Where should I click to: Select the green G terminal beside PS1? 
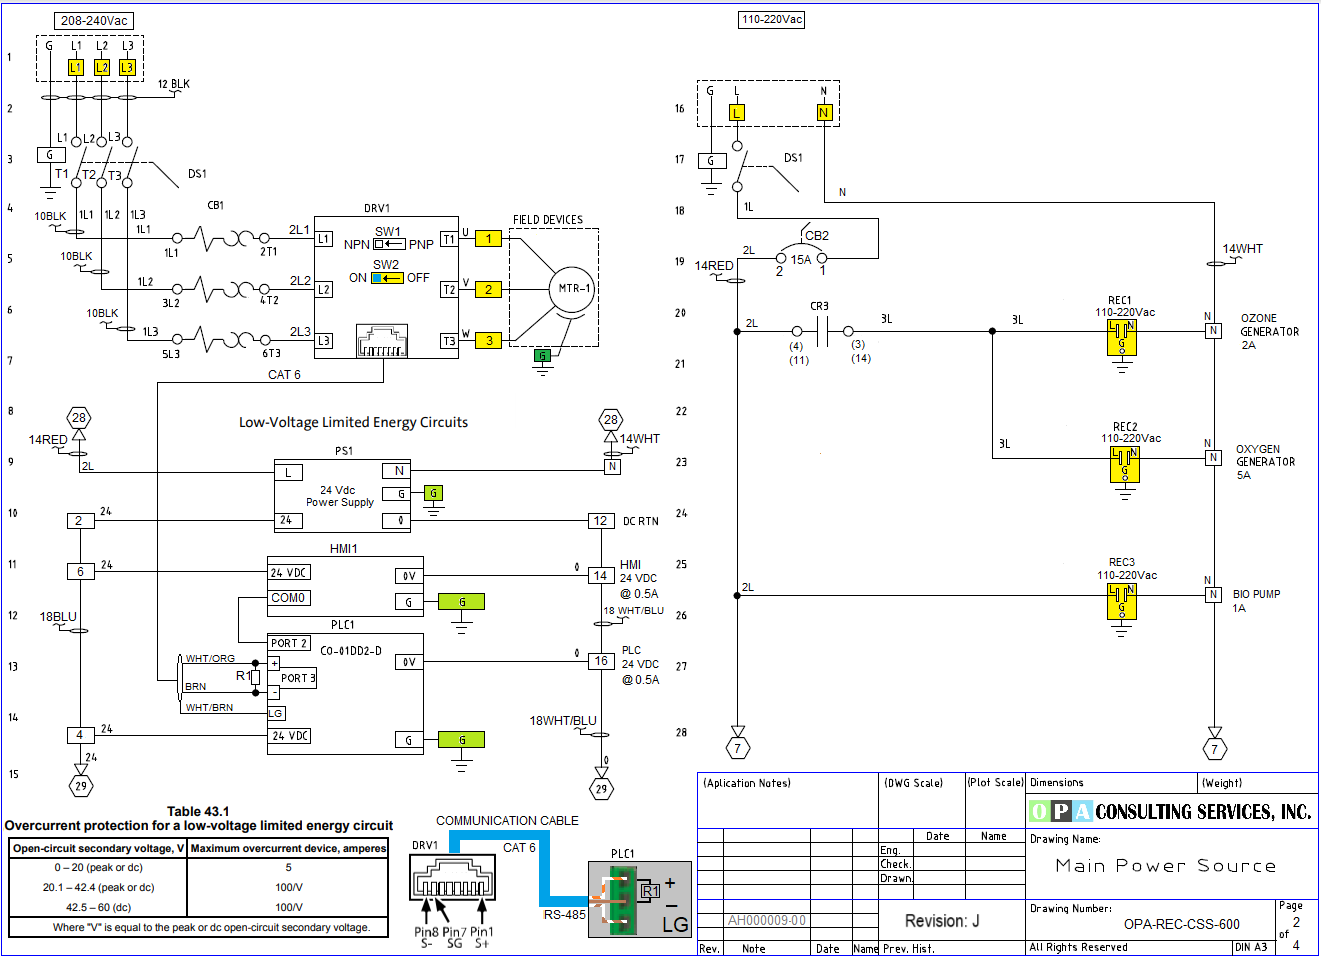coord(433,493)
